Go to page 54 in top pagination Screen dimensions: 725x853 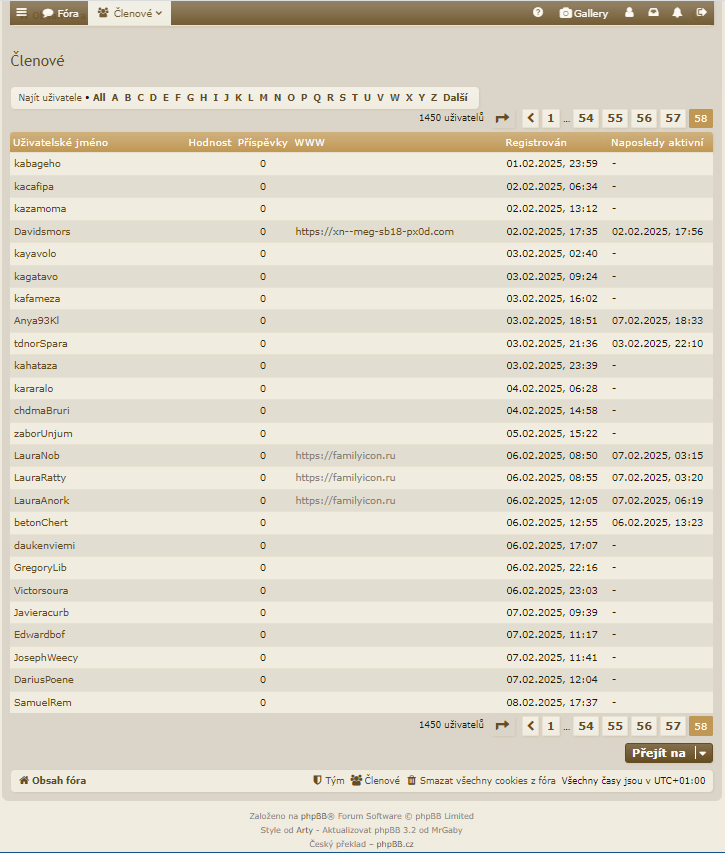pyautogui.click(x=585, y=118)
